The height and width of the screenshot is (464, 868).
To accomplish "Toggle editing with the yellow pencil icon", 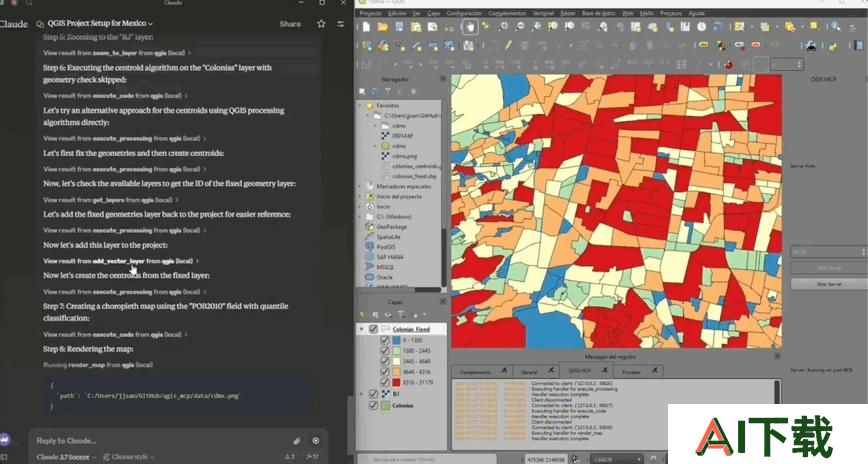I will pos(508,45).
